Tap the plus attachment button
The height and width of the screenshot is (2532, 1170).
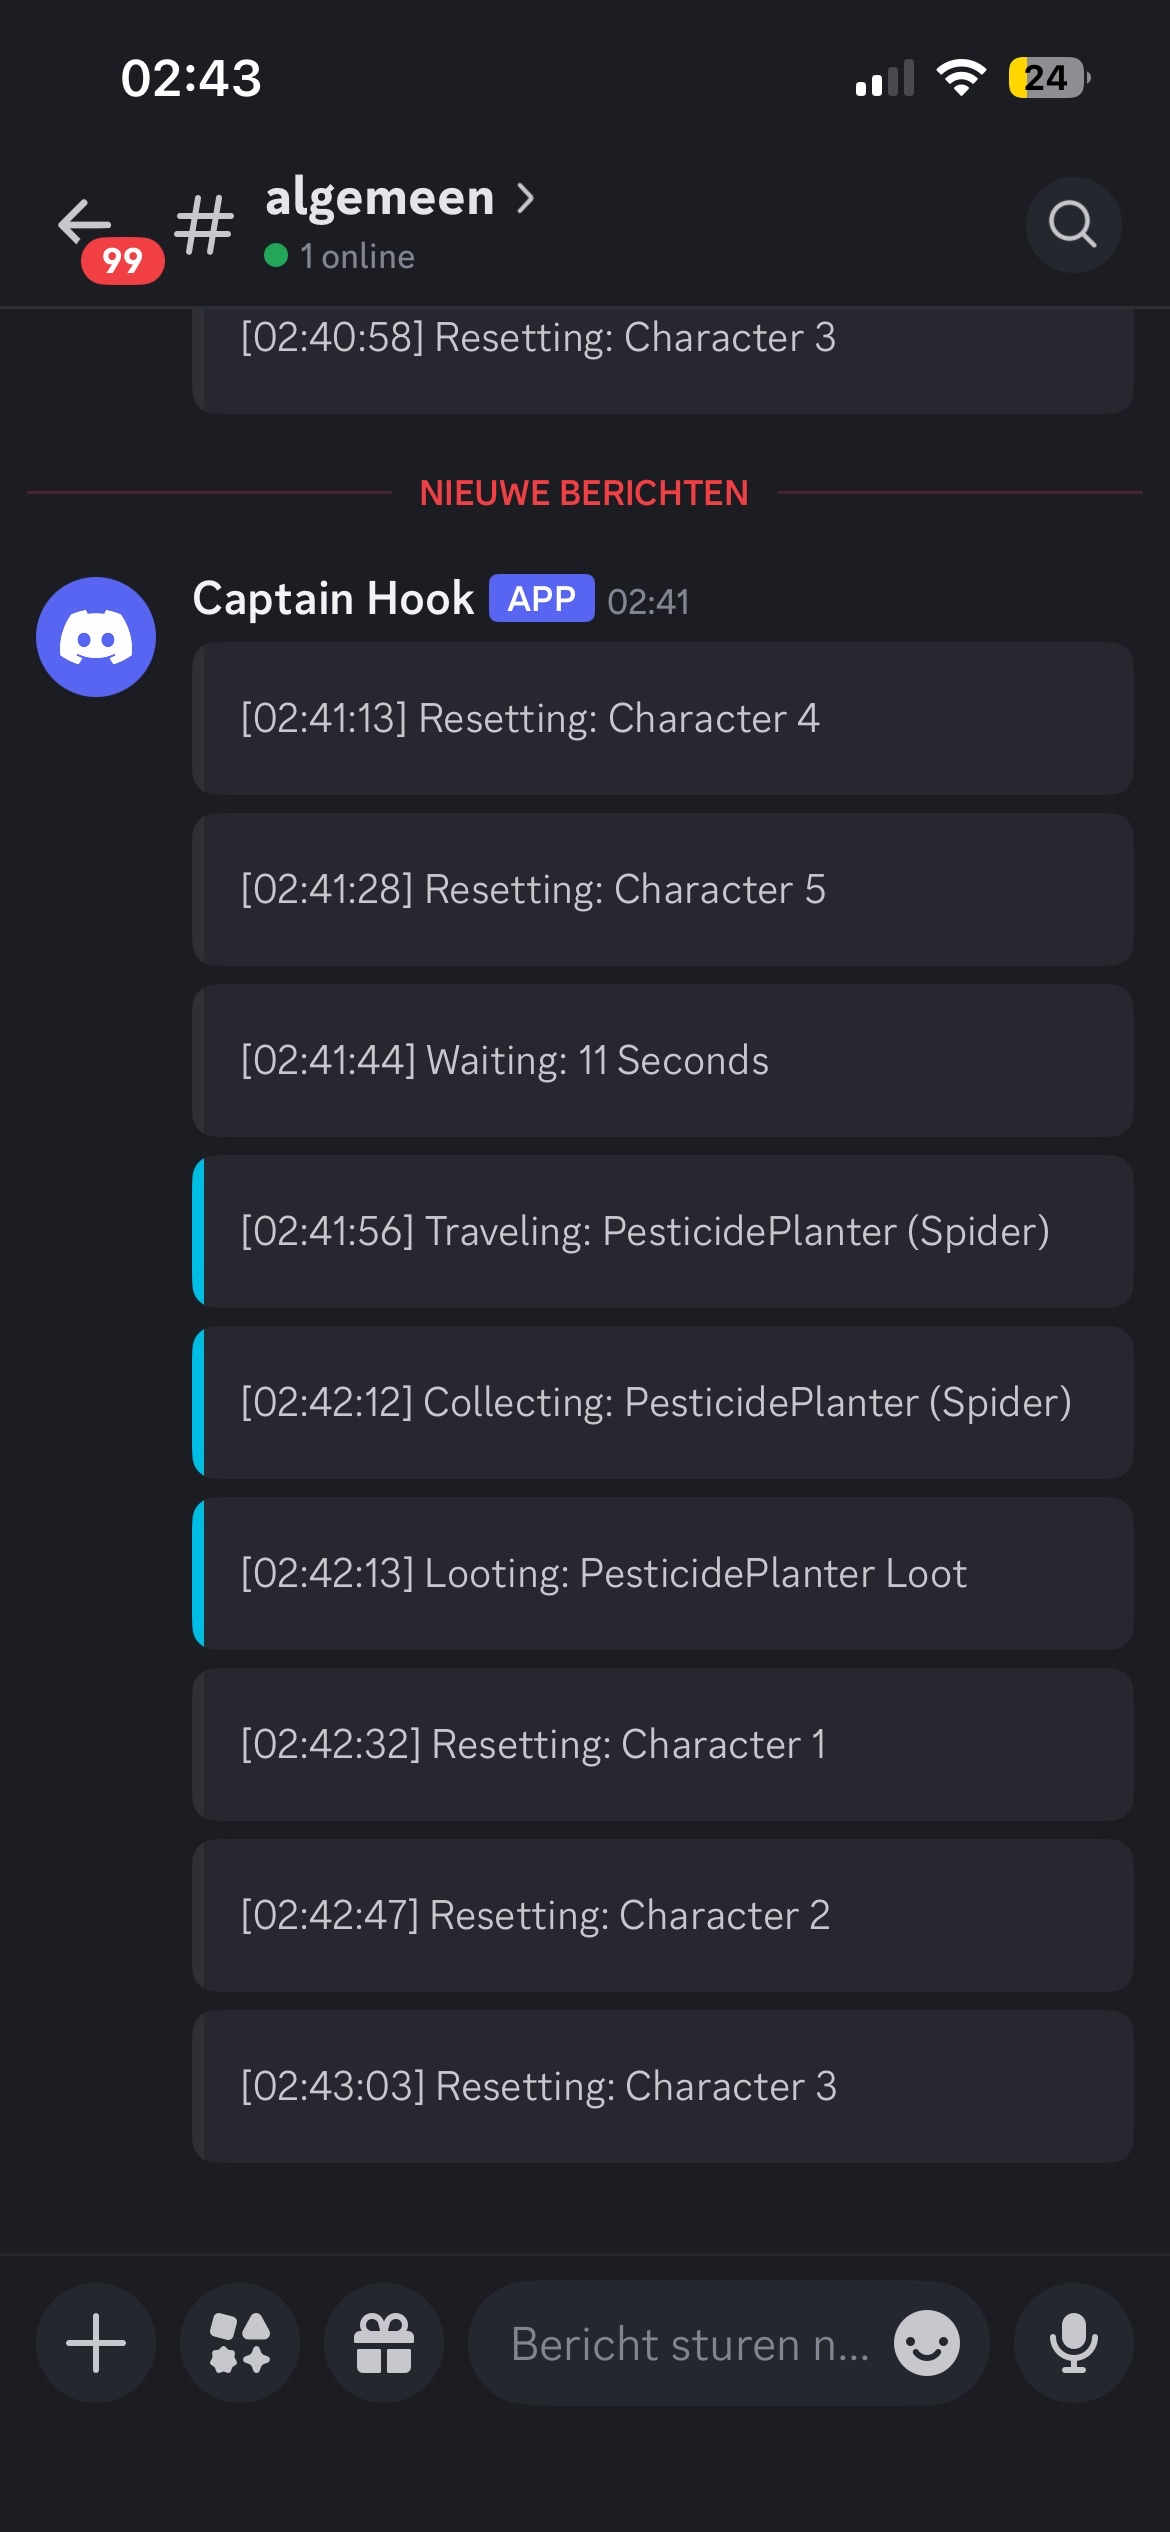[x=96, y=2343]
